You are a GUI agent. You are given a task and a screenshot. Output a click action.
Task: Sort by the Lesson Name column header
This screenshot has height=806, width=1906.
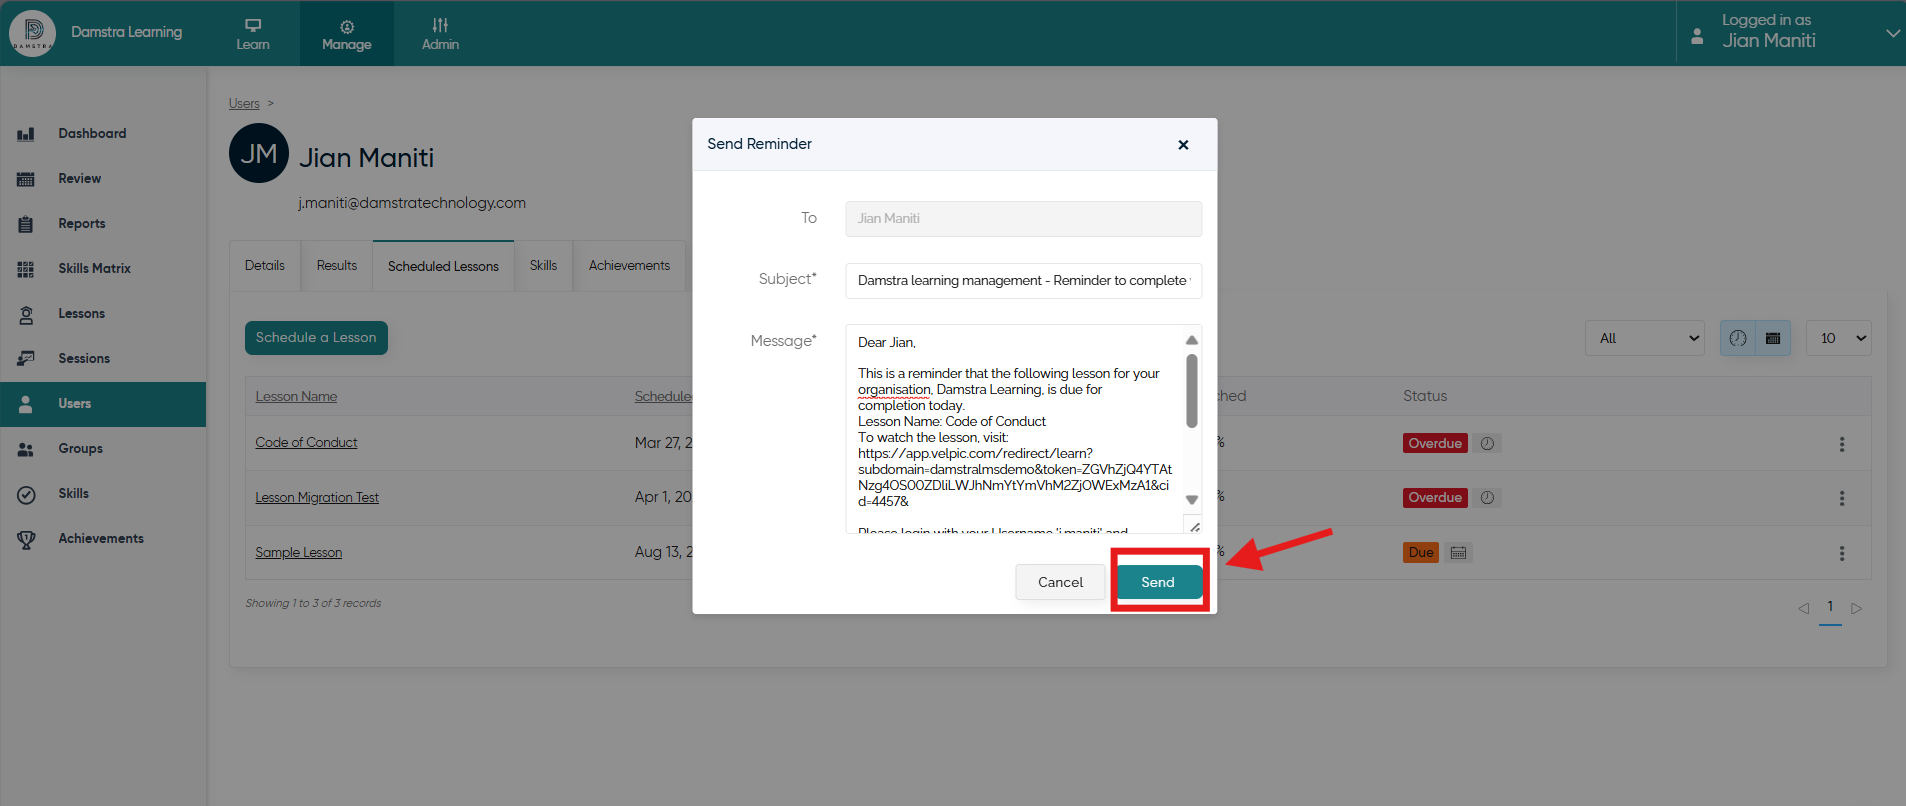coord(296,397)
